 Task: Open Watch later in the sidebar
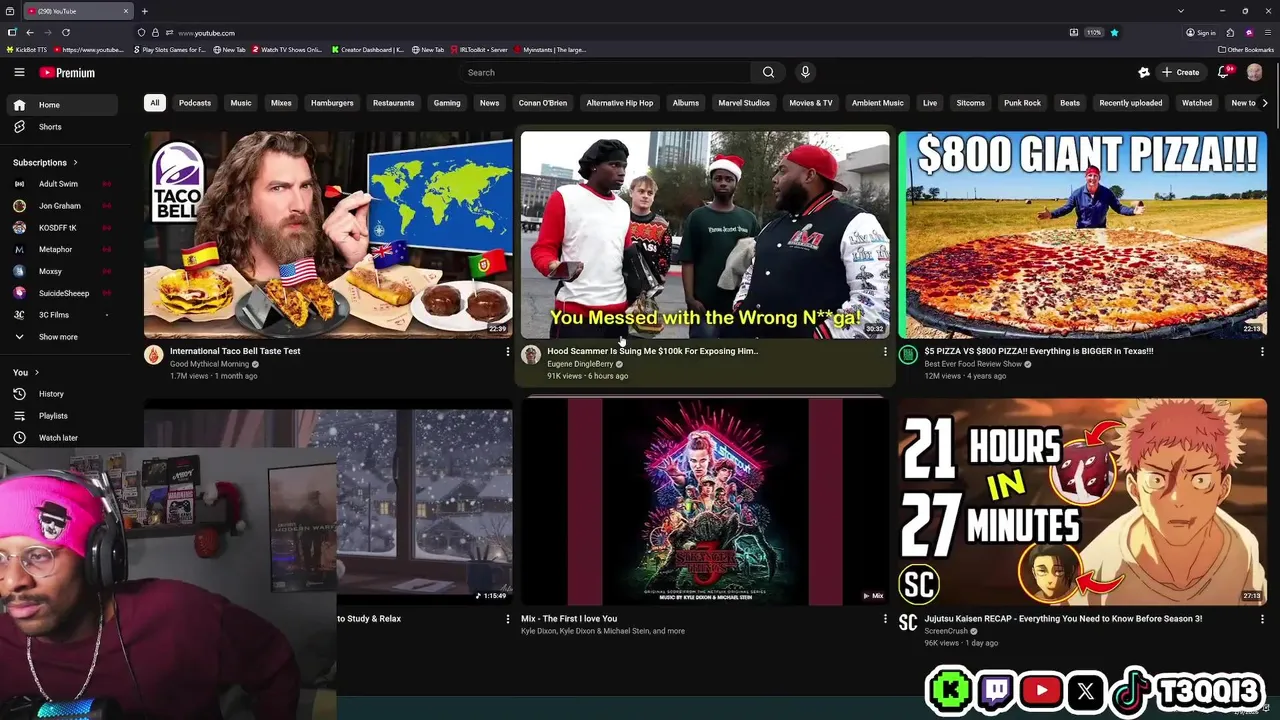[x=61, y=438]
